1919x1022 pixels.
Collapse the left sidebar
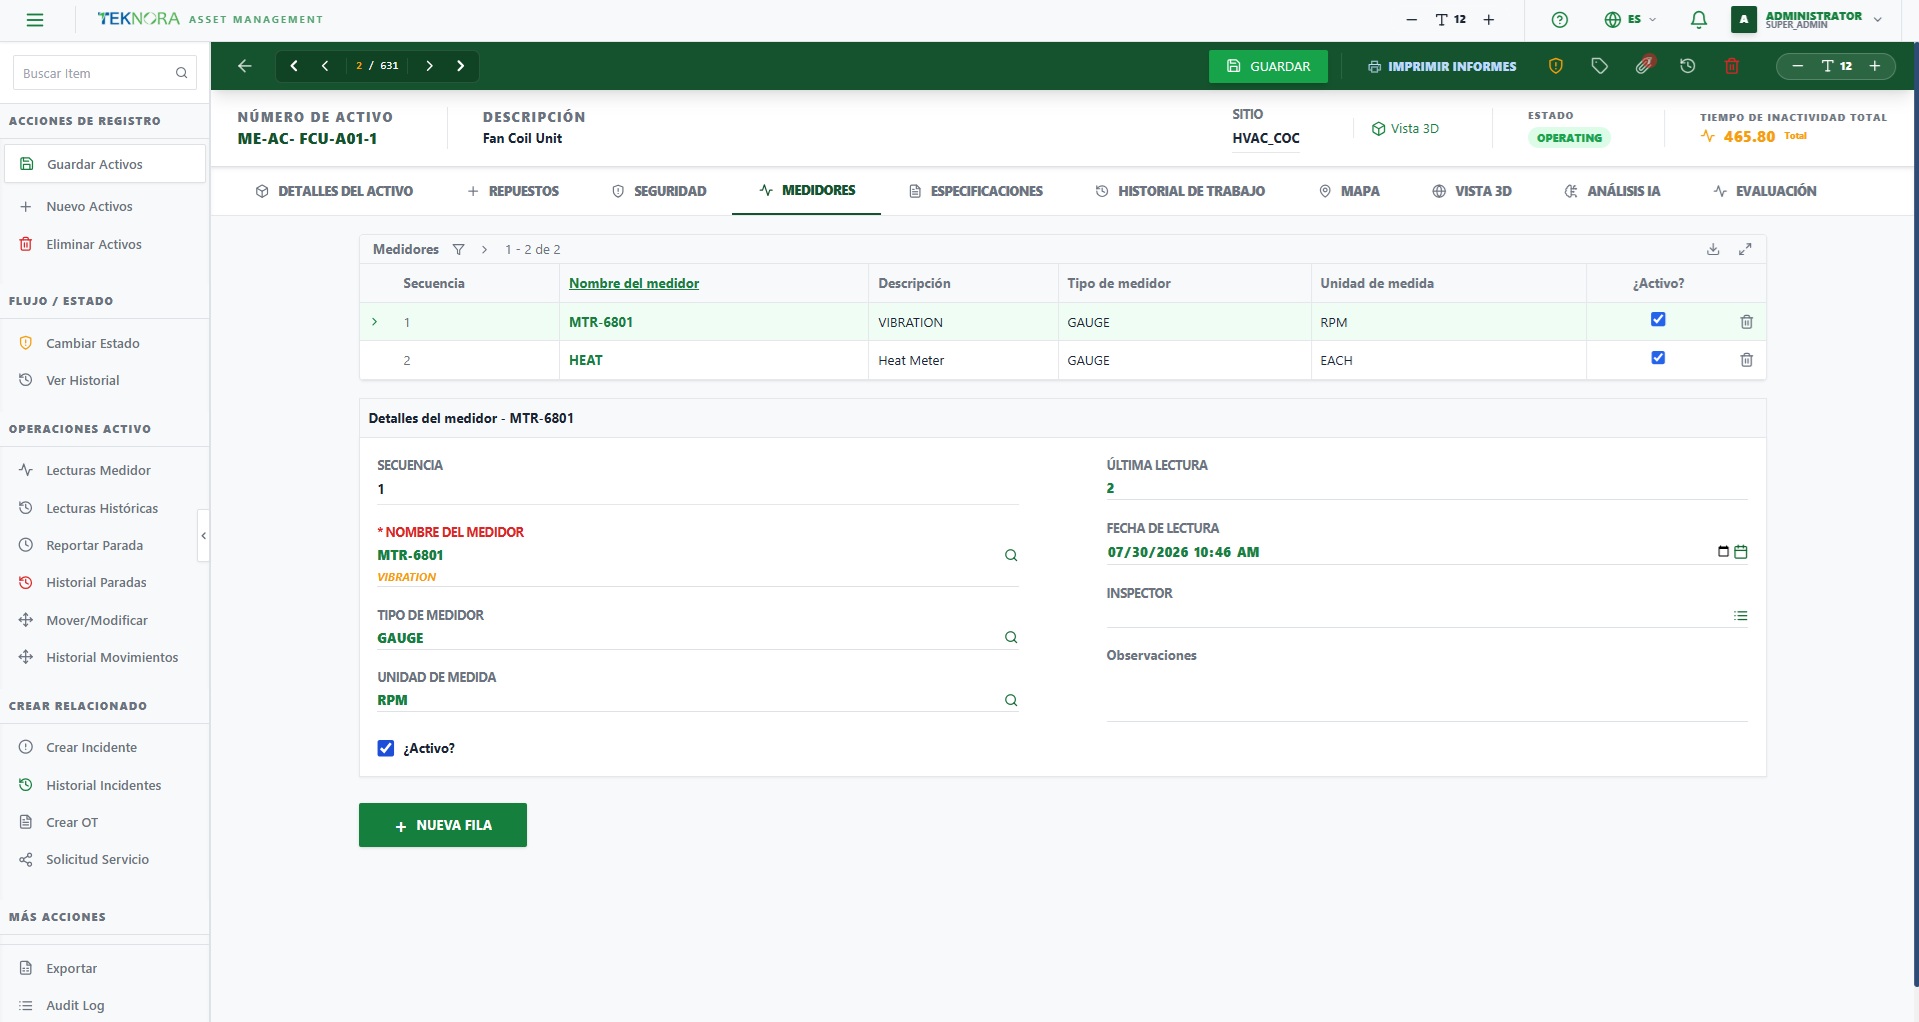coord(204,536)
